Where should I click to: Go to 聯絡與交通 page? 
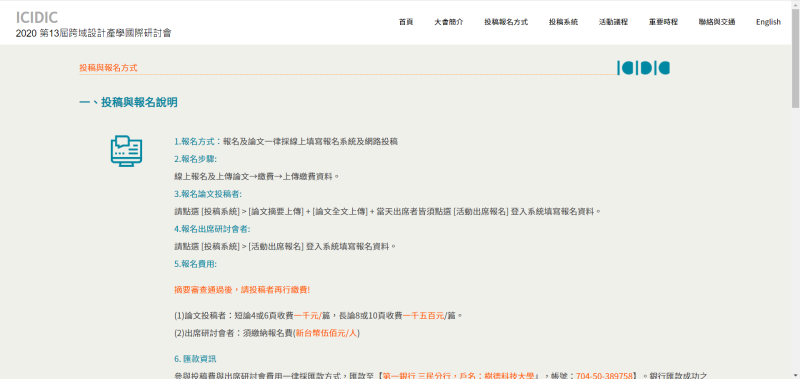pos(717,22)
